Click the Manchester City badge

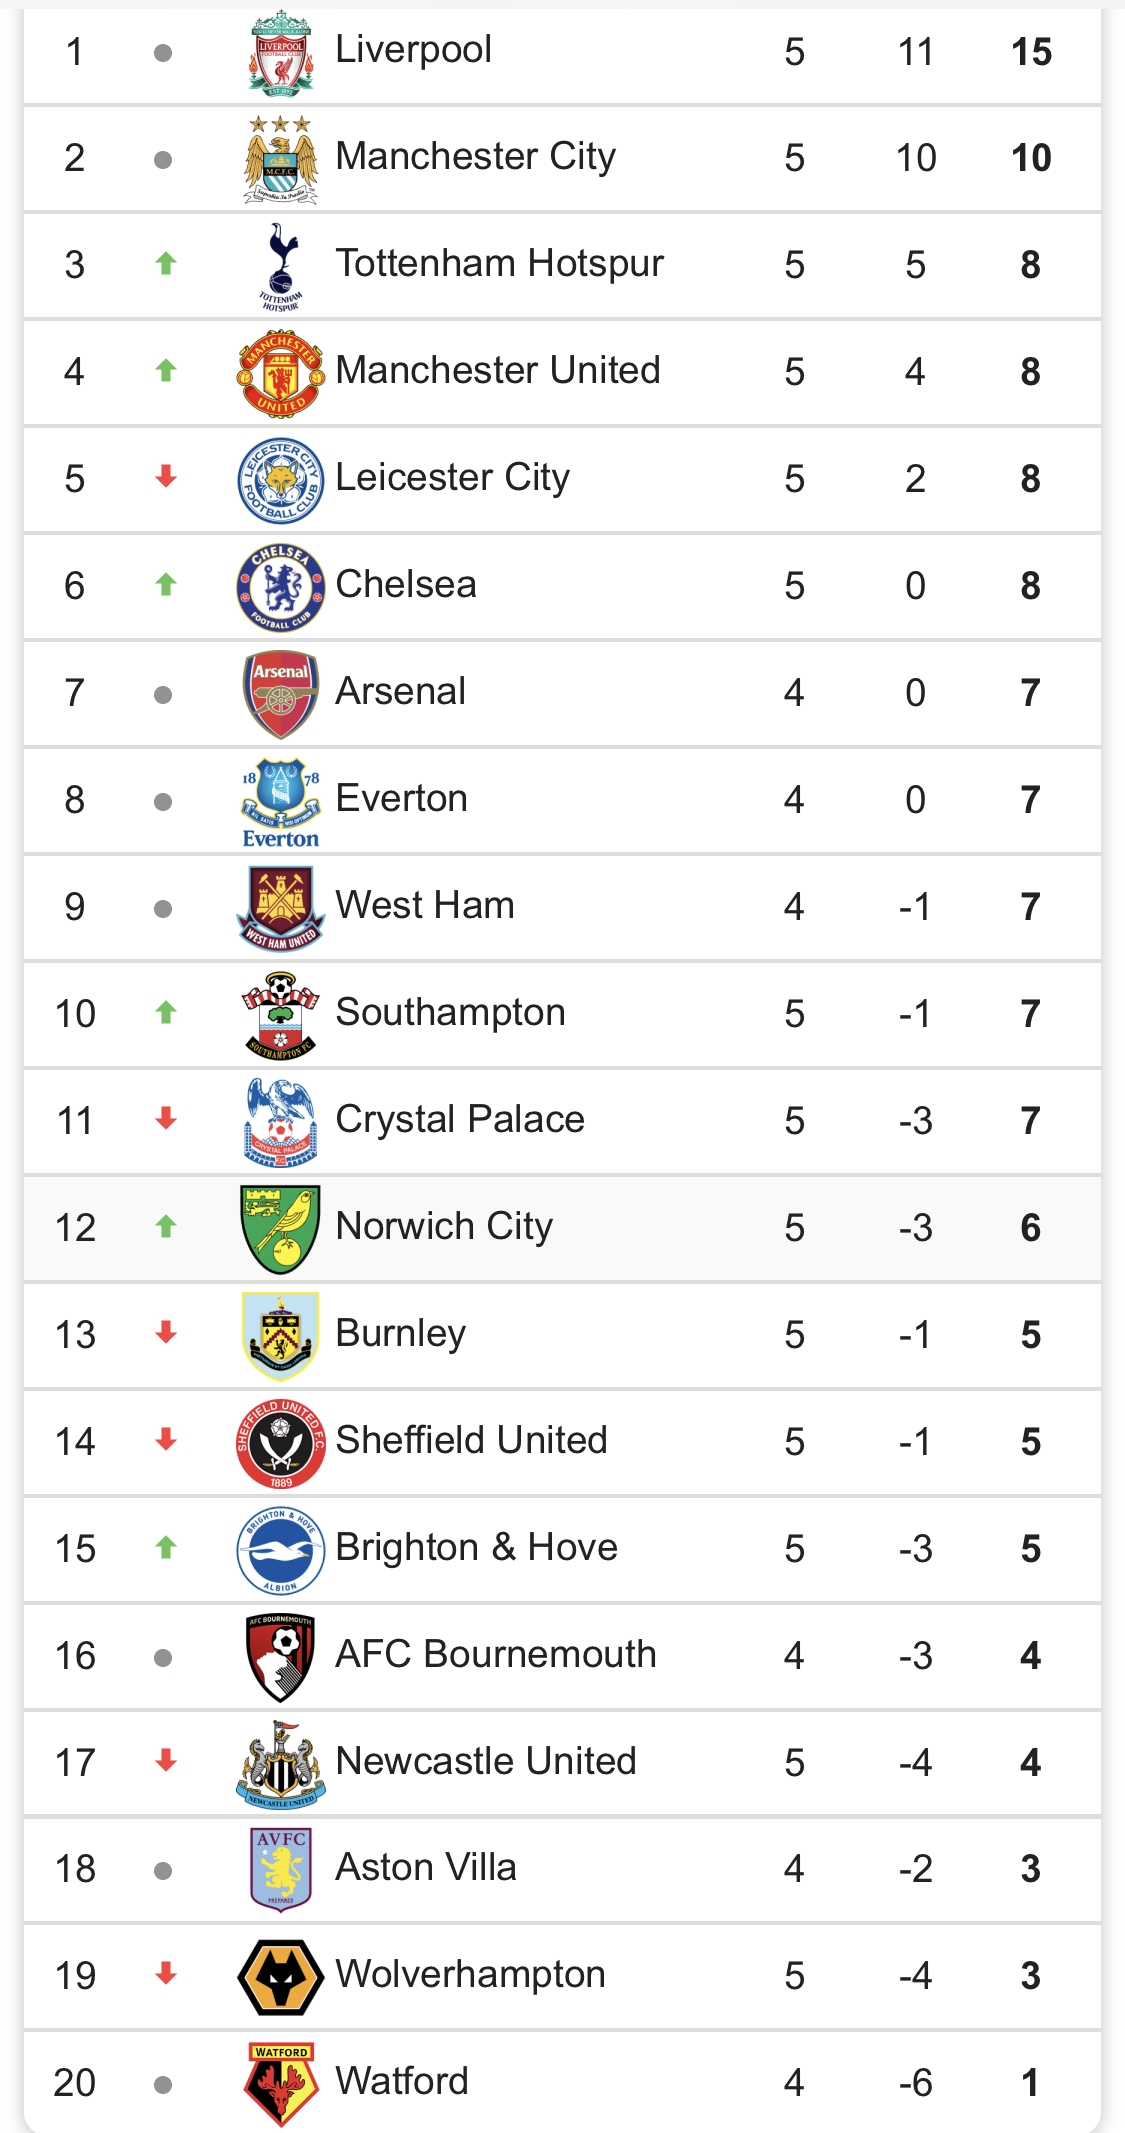coord(281,160)
